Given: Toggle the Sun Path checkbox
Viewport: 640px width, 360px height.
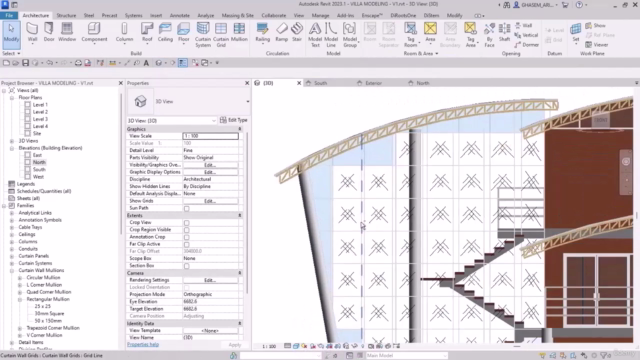Looking at the screenshot, I should 187,209.
